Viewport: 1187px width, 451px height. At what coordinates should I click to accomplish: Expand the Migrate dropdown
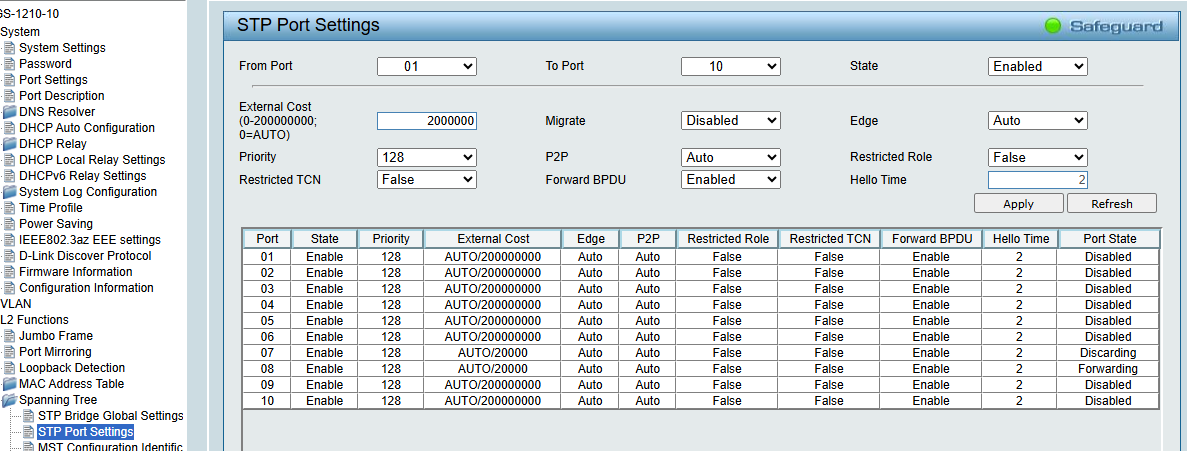click(730, 121)
